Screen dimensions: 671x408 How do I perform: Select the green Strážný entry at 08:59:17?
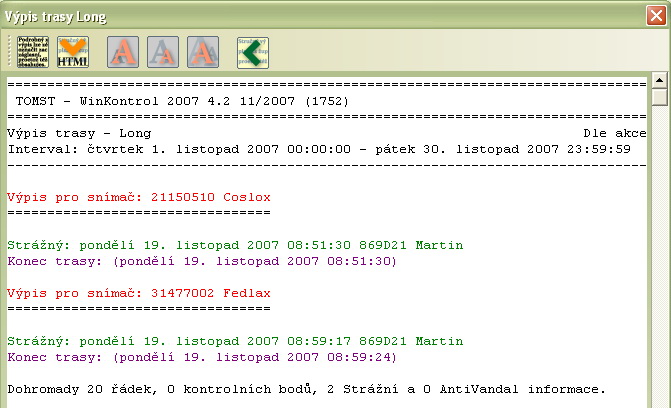(x=201, y=340)
